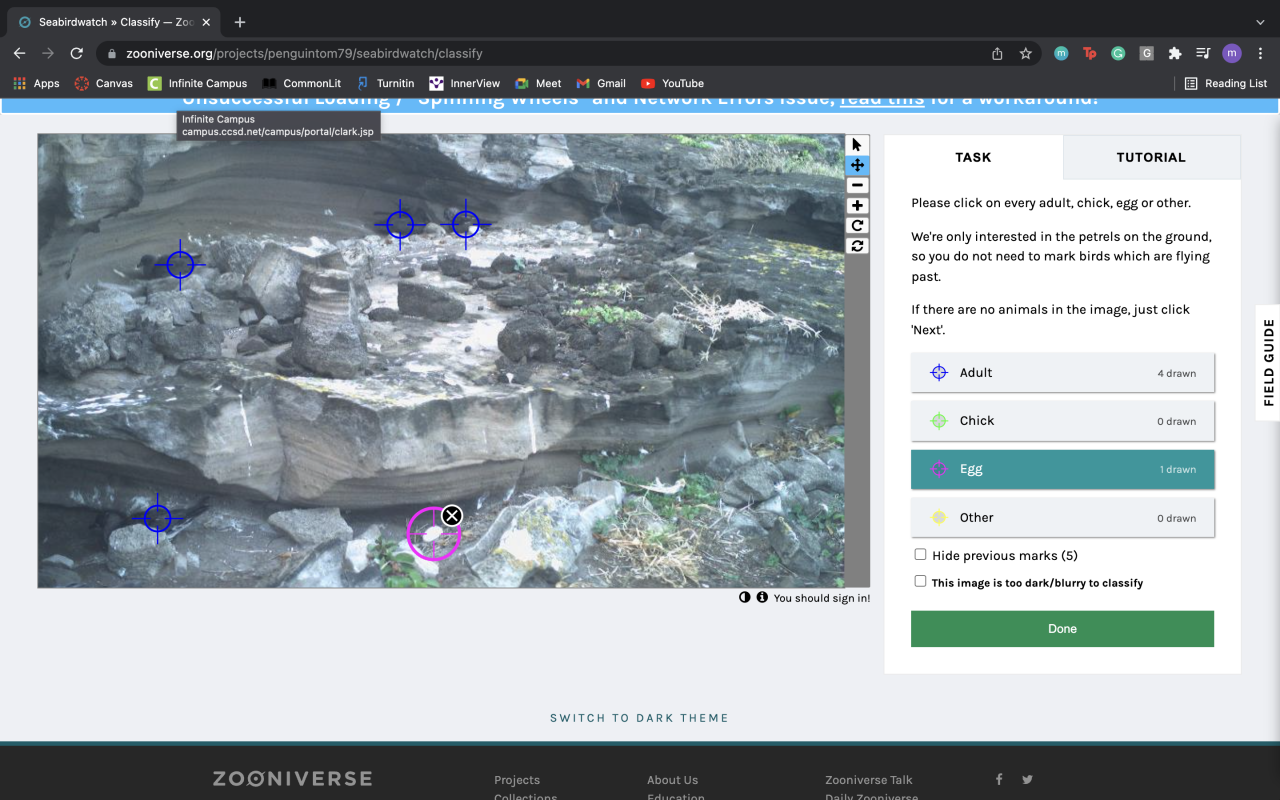The width and height of the screenshot is (1280, 800).
Task: Go back in browser history
Action: 19,53
